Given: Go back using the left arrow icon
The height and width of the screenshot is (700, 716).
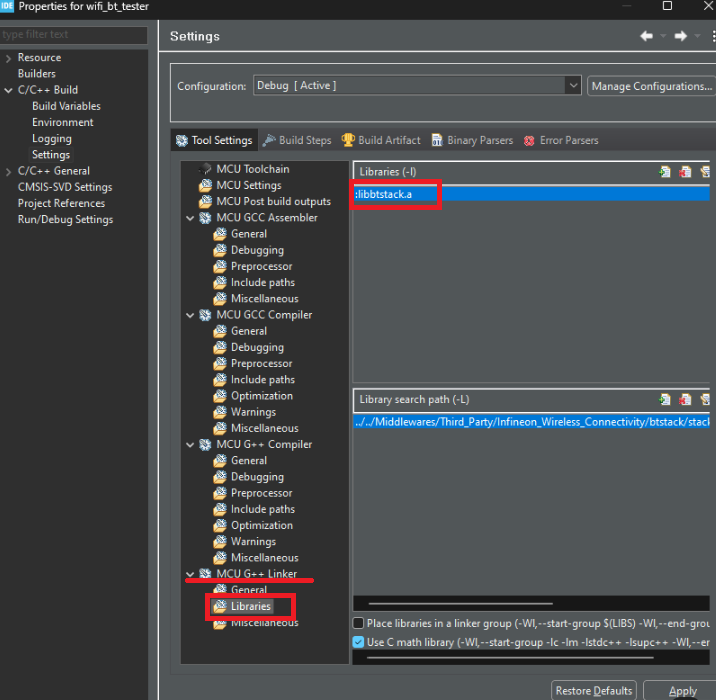Looking at the screenshot, I should pos(646,36).
